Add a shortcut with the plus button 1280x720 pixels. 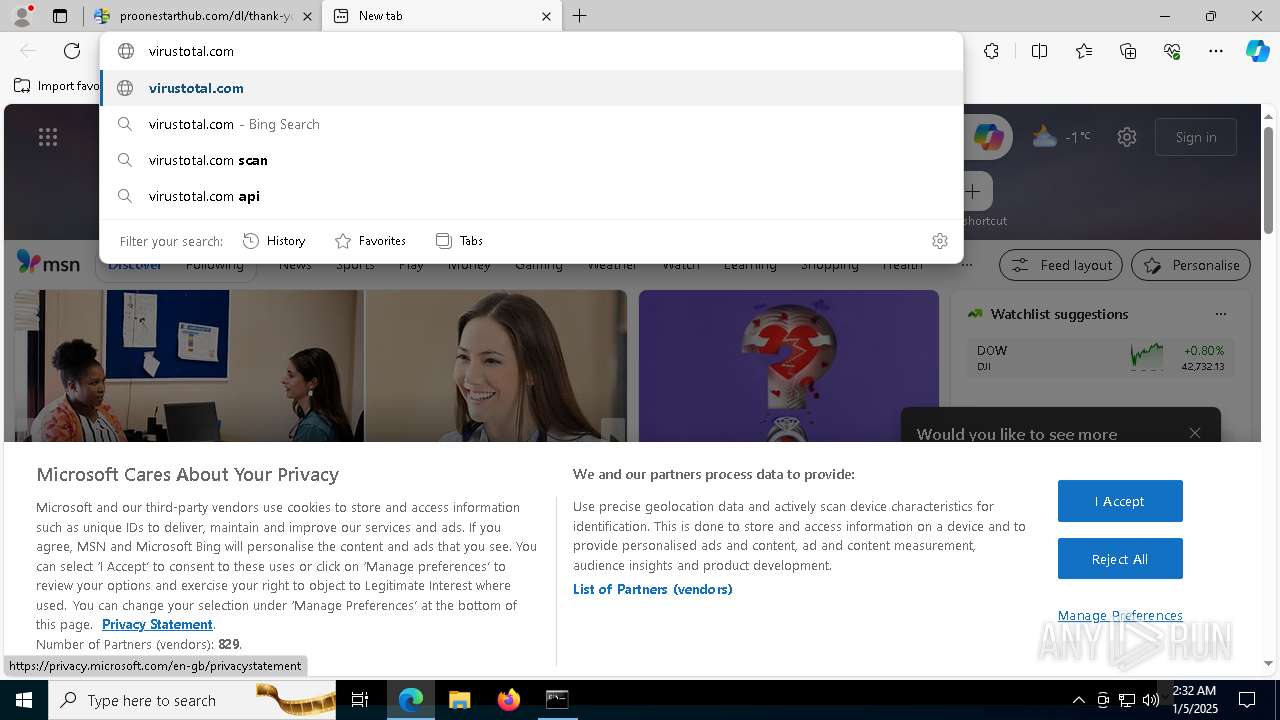973,191
